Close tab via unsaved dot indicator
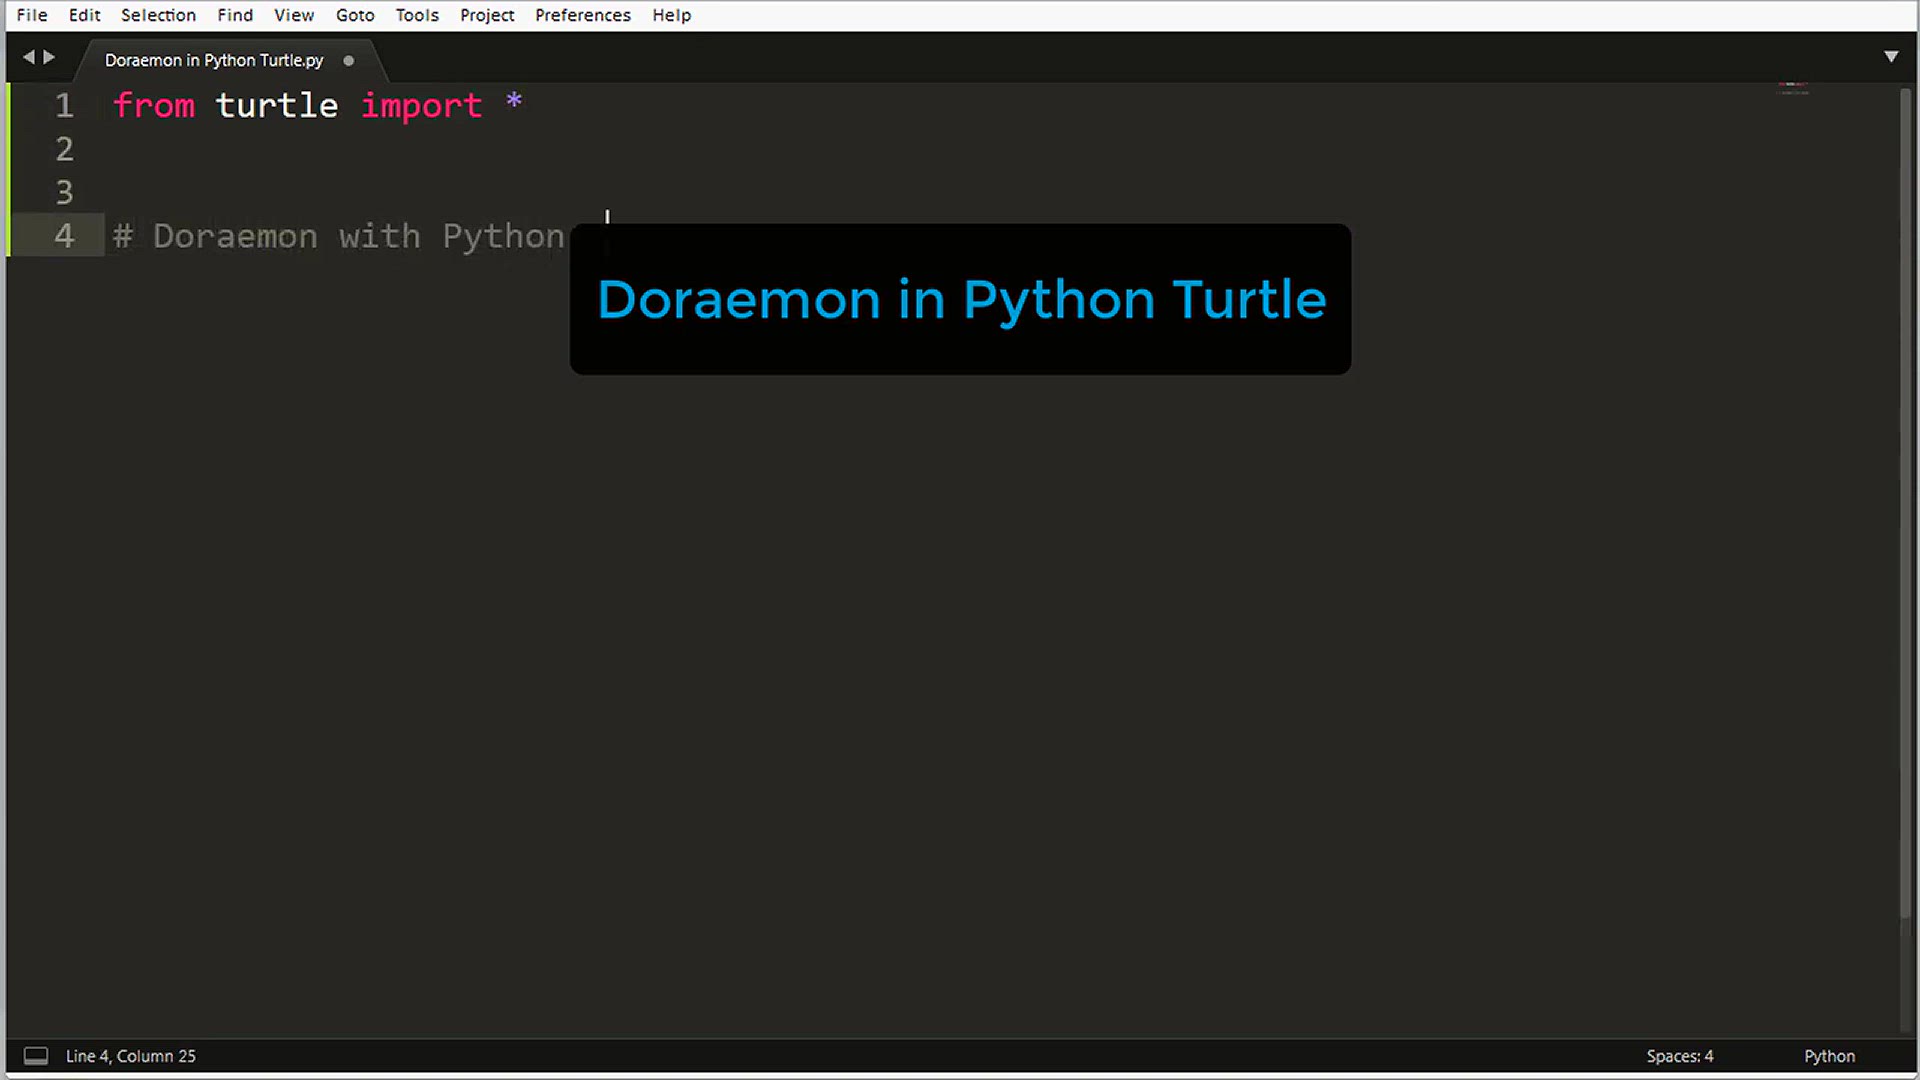The height and width of the screenshot is (1080, 1920). [x=348, y=60]
